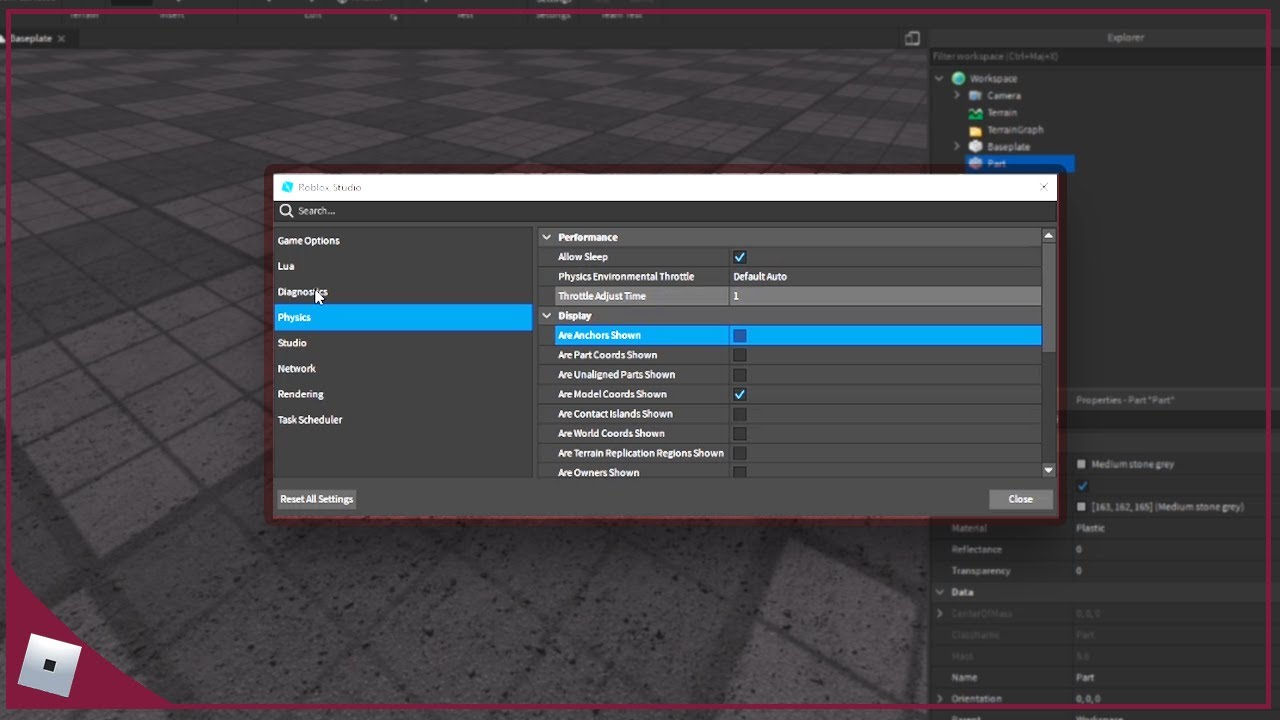The width and height of the screenshot is (1280, 720).
Task: Click the Close button in settings dialog
Action: coord(1021,499)
